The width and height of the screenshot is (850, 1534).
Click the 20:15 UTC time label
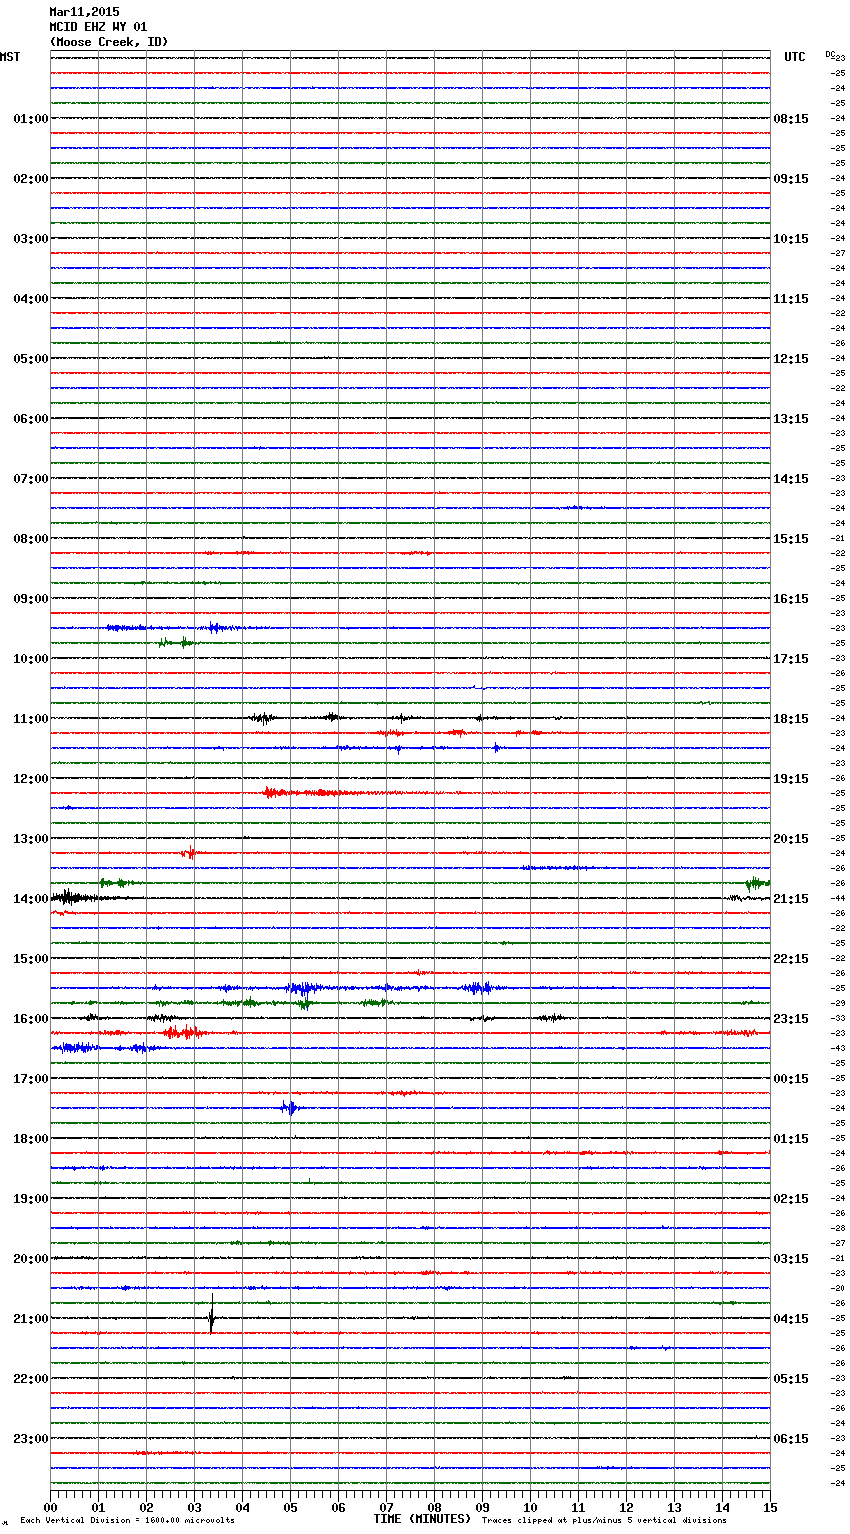(x=791, y=839)
